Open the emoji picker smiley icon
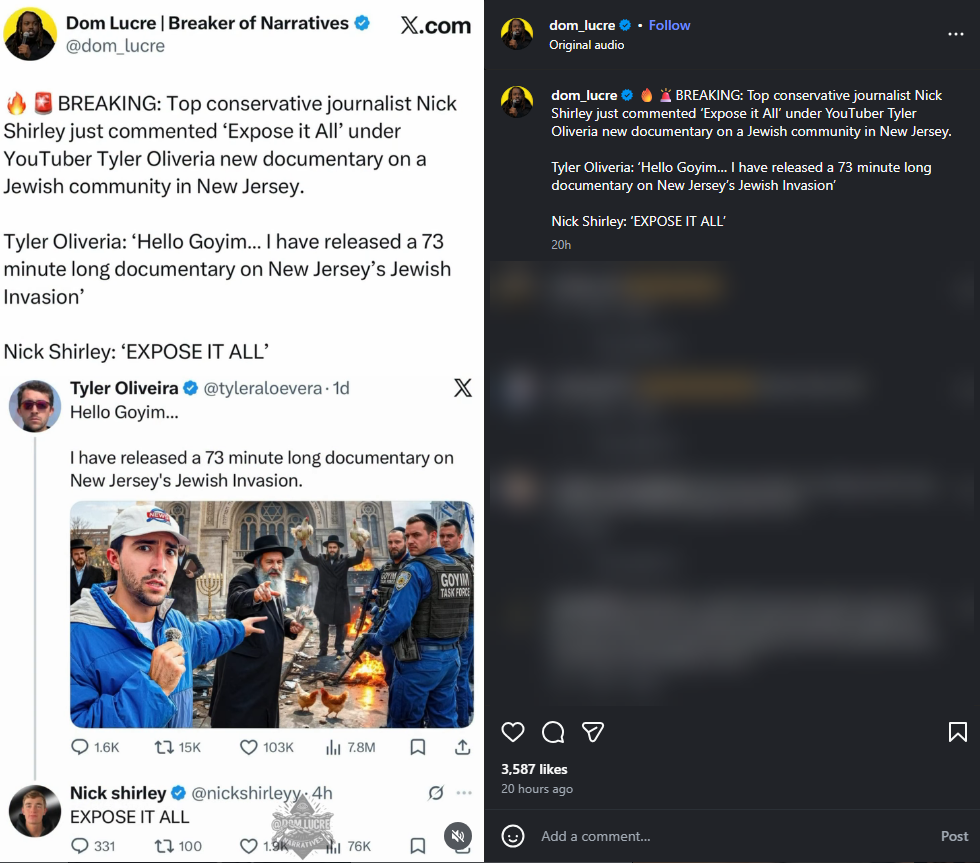The height and width of the screenshot is (863, 980). [x=513, y=836]
